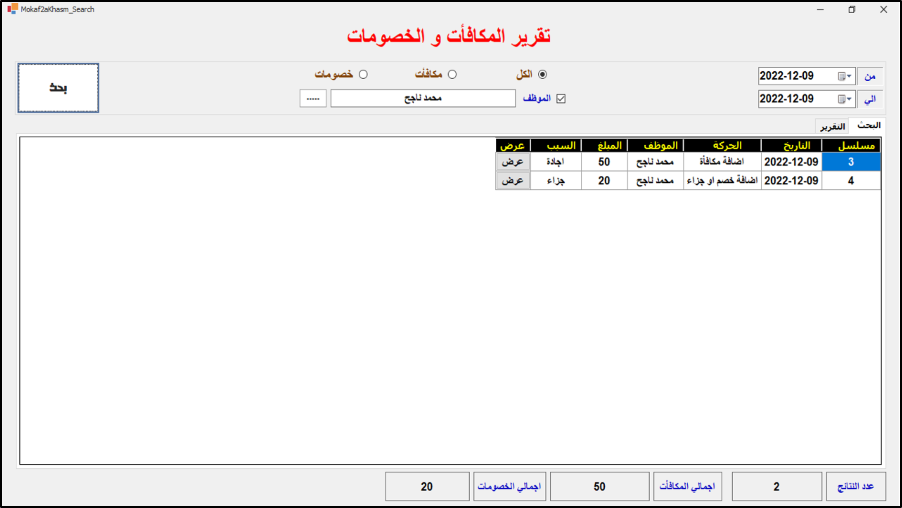Uncheck the الموظف employee checkbox
The width and height of the screenshot is (902, 508).
point(561,99)
